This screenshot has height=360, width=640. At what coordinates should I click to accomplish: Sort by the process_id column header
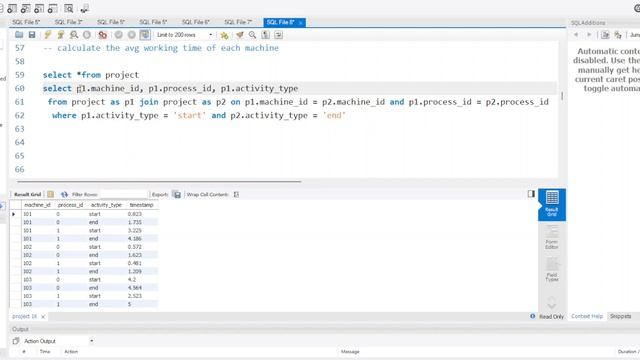[x=70, y=205]
